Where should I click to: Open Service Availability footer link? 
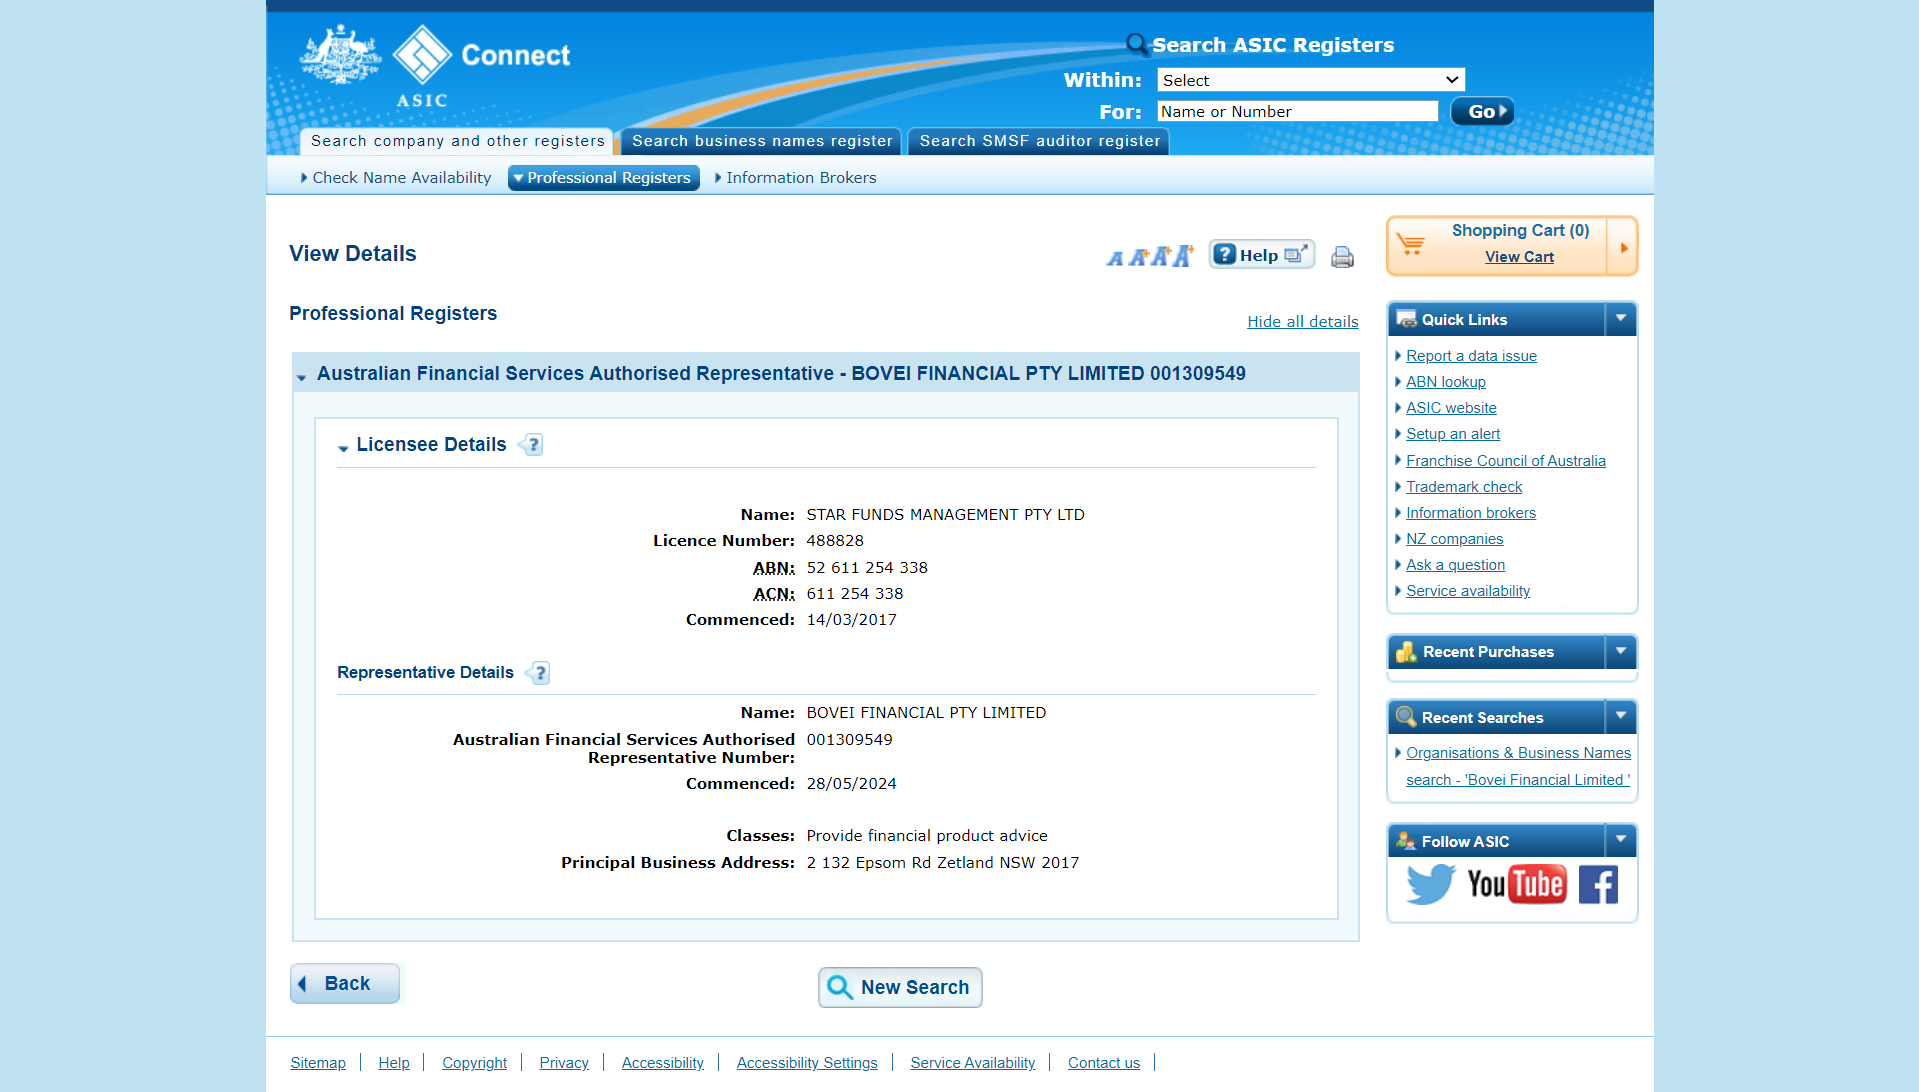click(x=973, y=1063)
